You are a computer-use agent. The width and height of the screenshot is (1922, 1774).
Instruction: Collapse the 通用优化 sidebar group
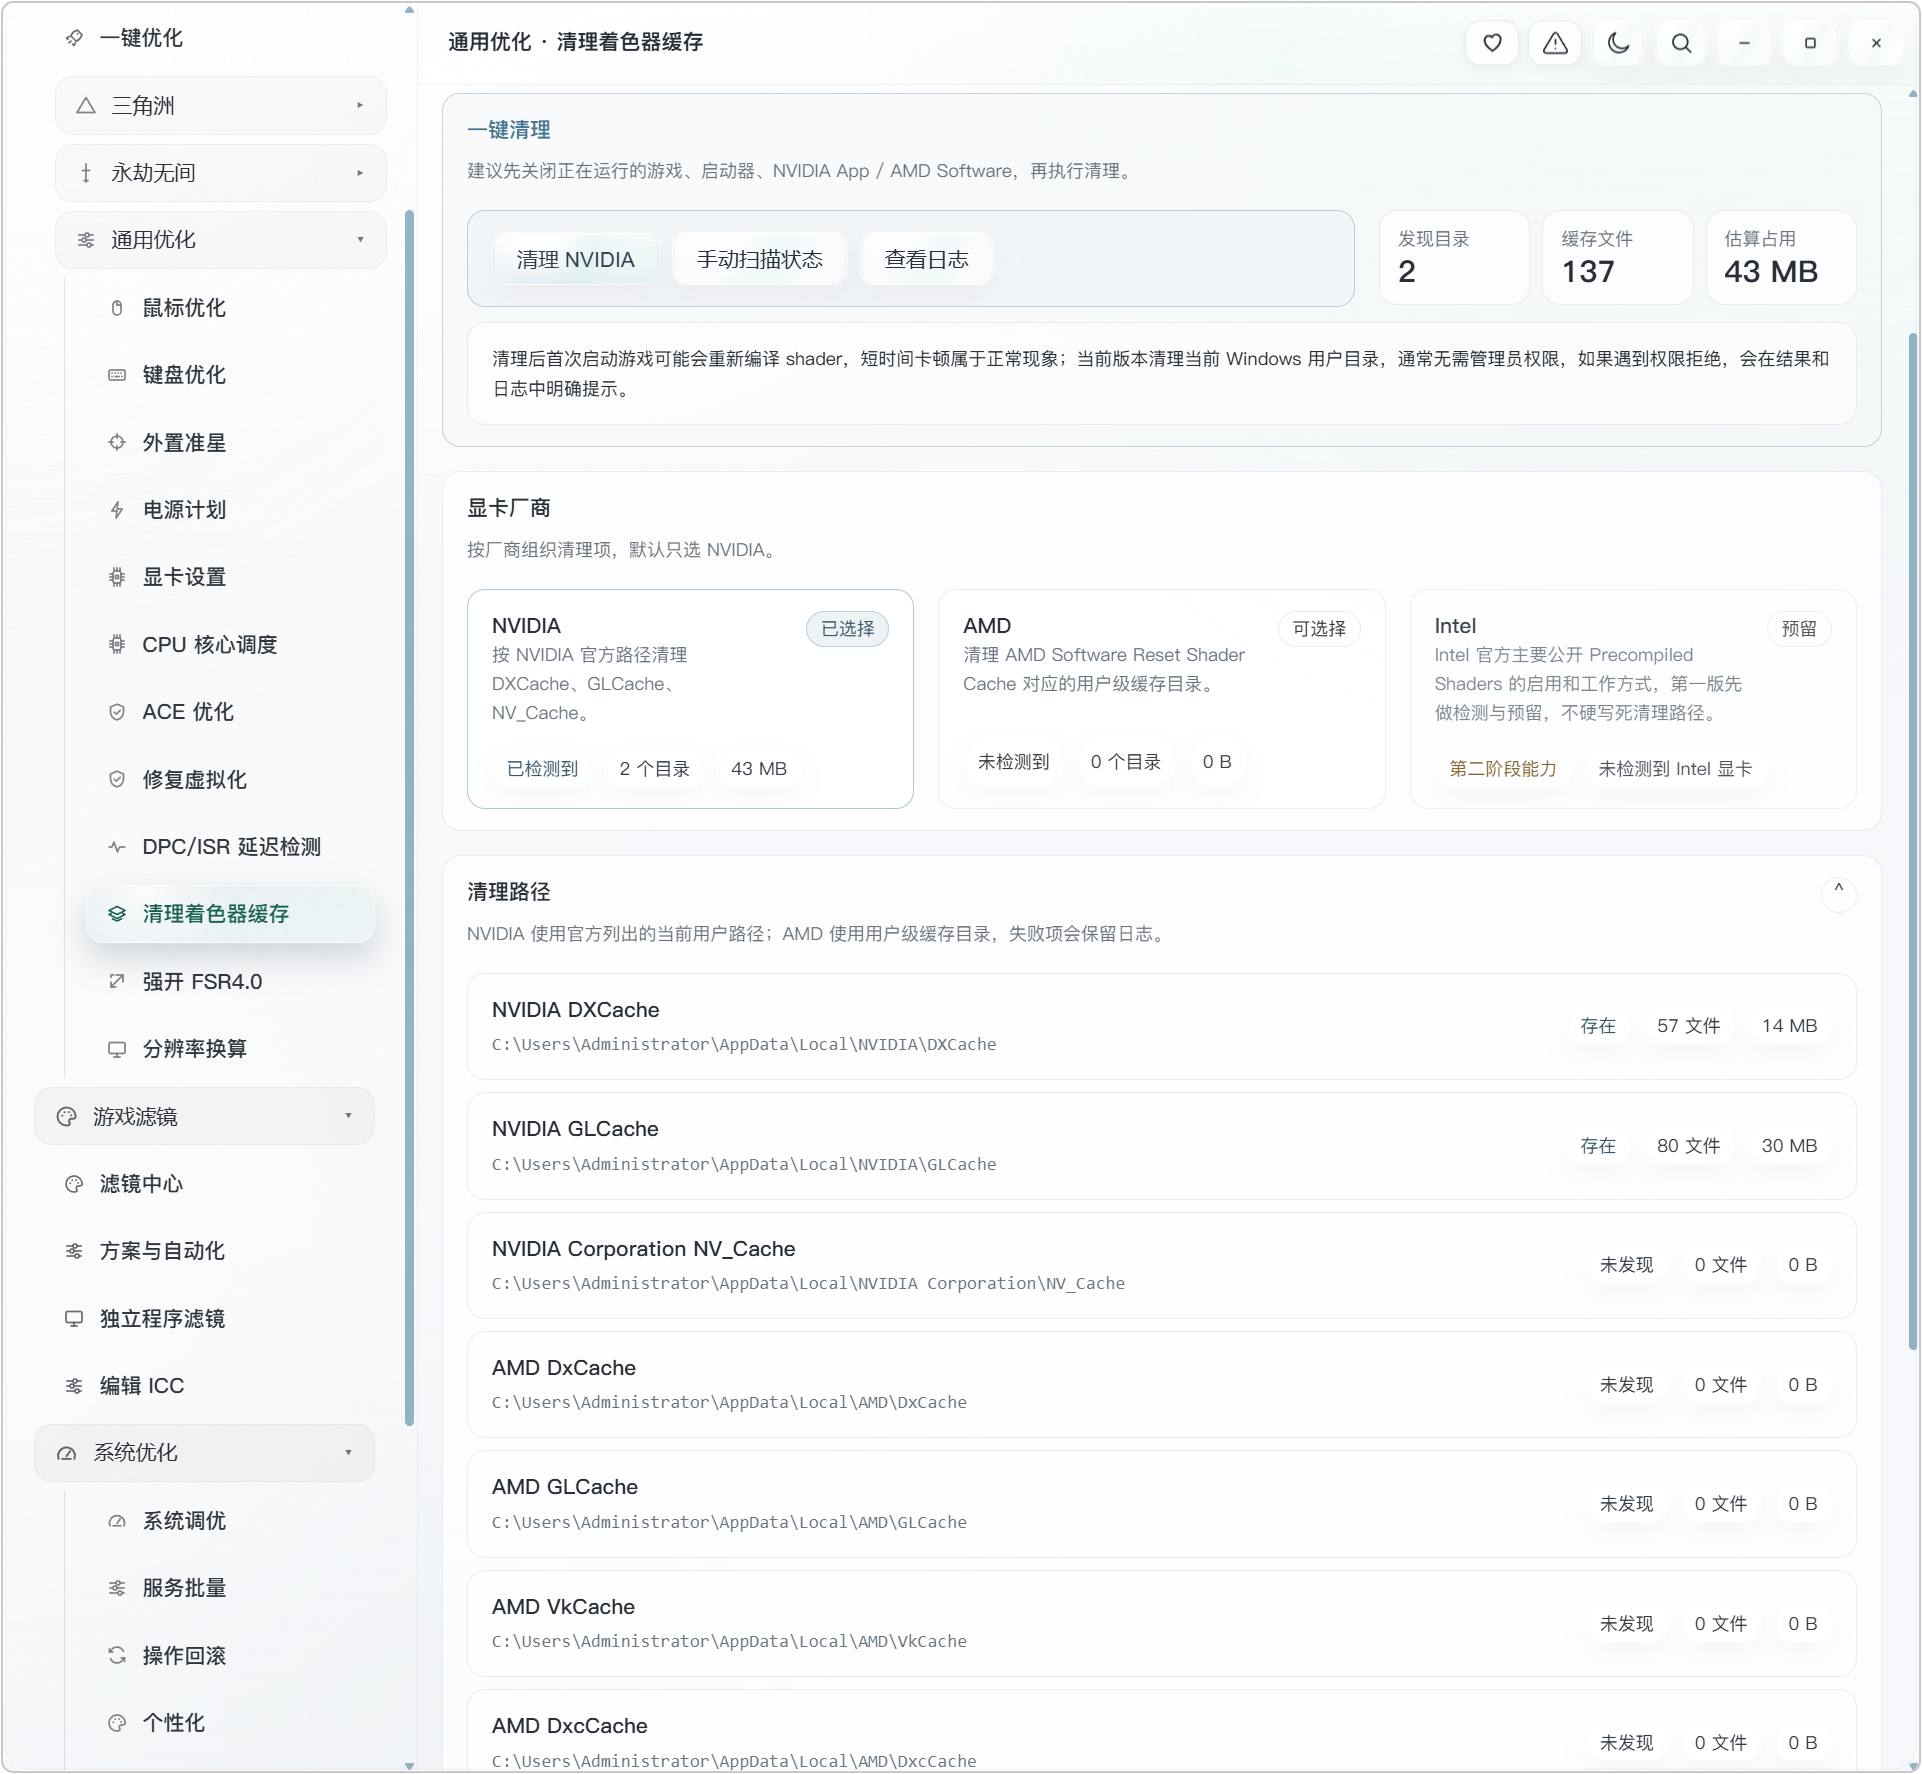pos(221,240)
